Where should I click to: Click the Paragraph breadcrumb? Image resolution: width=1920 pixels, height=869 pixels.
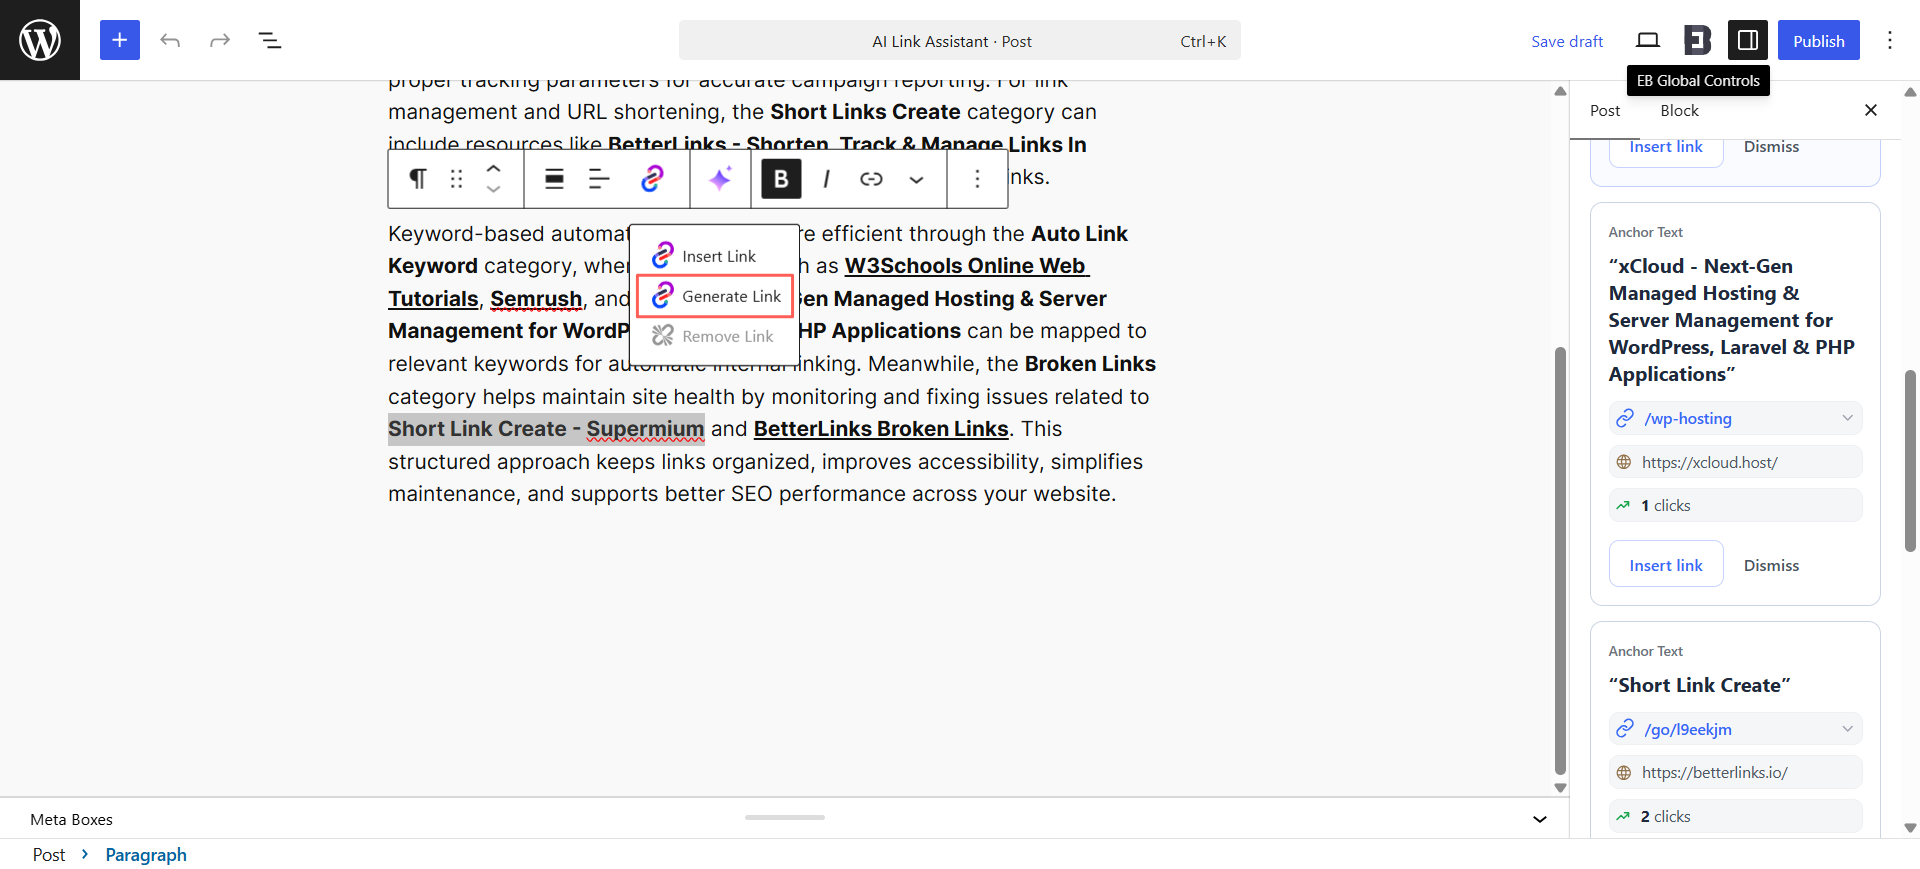tap(146, 855)
